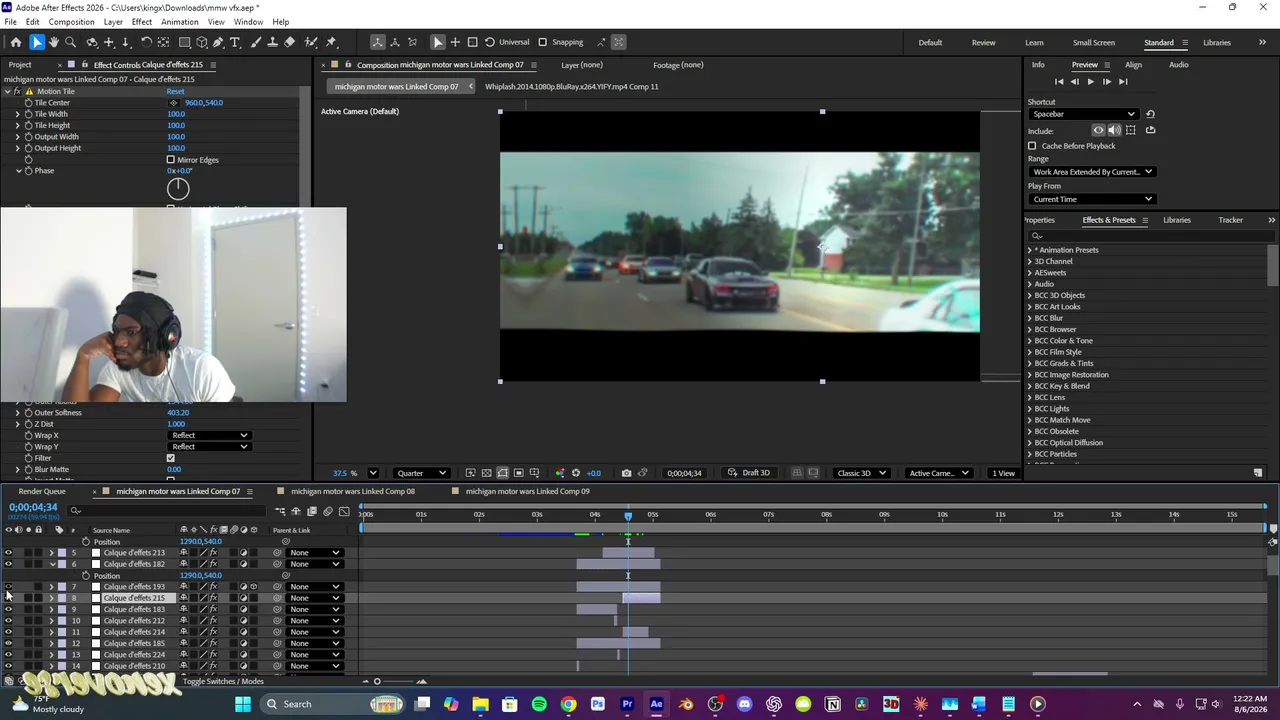Hide layer Calque d'effets 224

point(8,655)
